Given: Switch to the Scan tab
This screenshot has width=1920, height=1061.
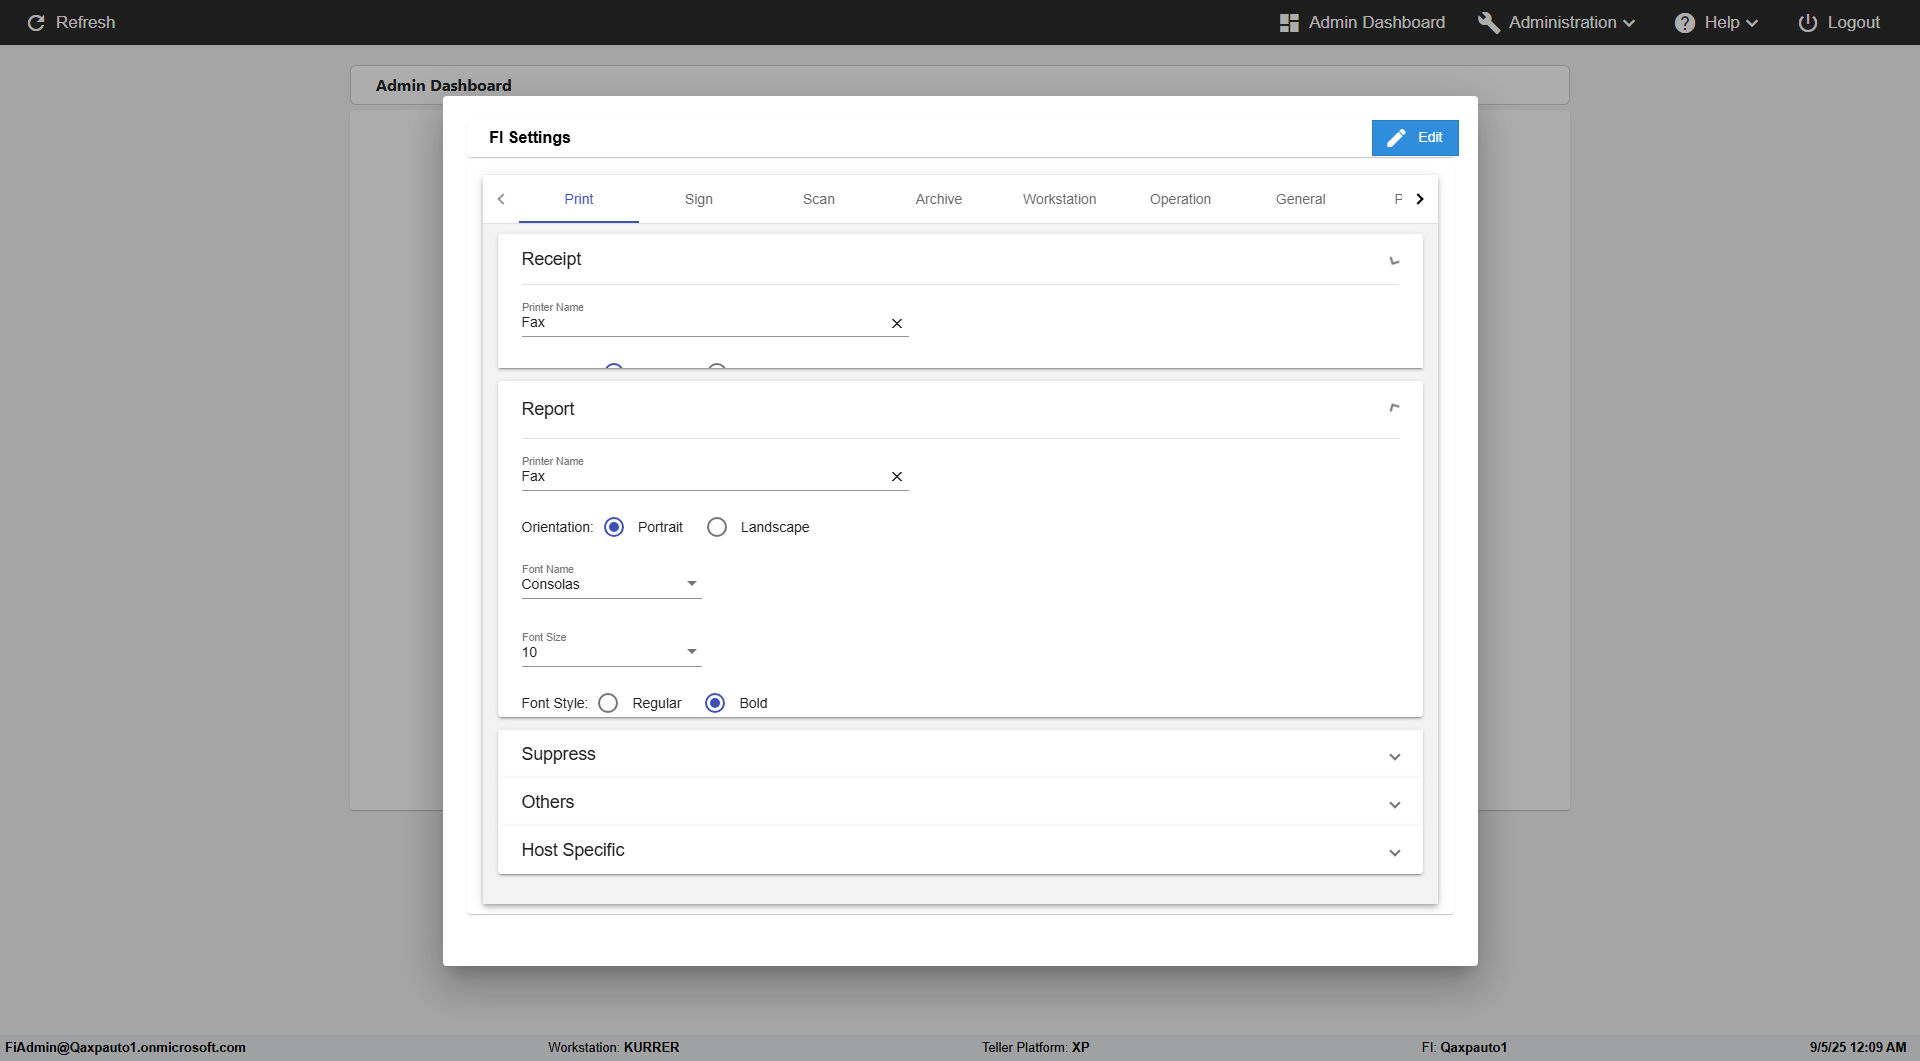Looking at the screenshot, I should pos(819,199).
